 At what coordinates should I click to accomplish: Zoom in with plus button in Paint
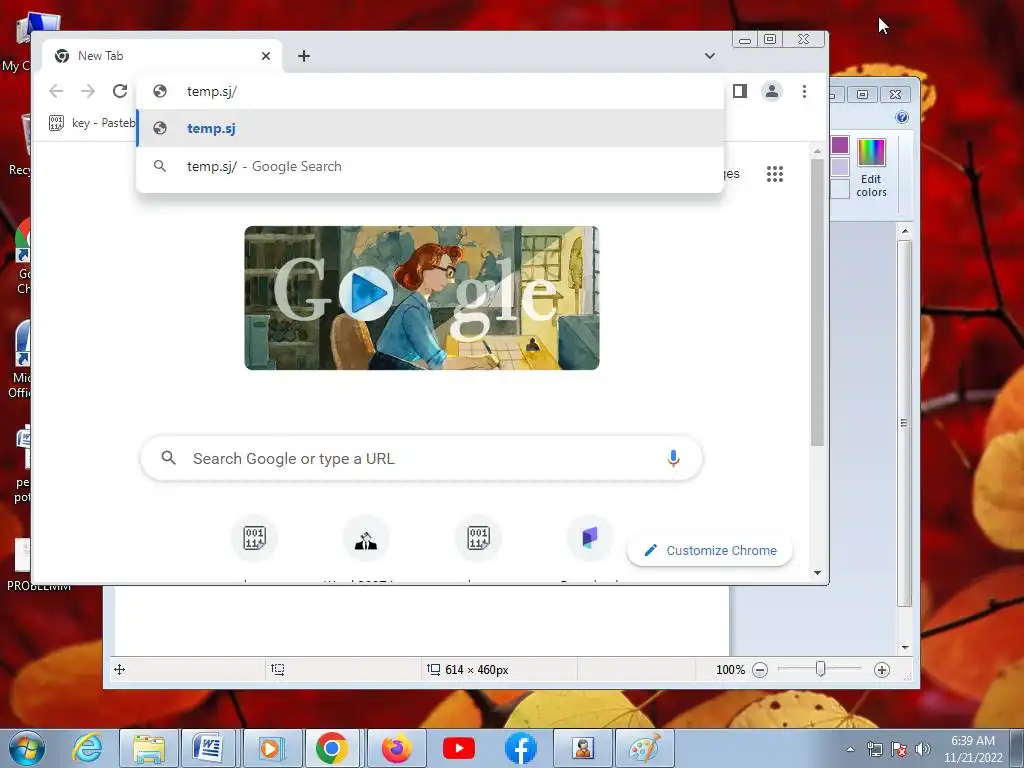click(x=882, y=670)
